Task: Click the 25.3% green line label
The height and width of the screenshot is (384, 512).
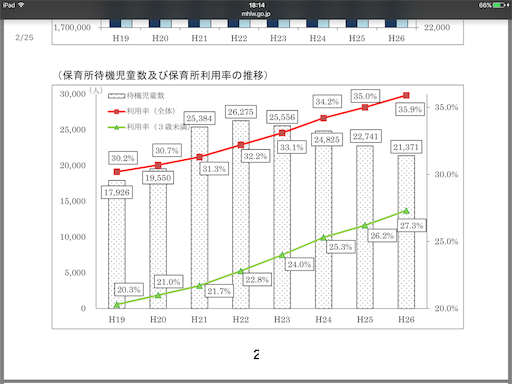Action: tap(341, 247)
